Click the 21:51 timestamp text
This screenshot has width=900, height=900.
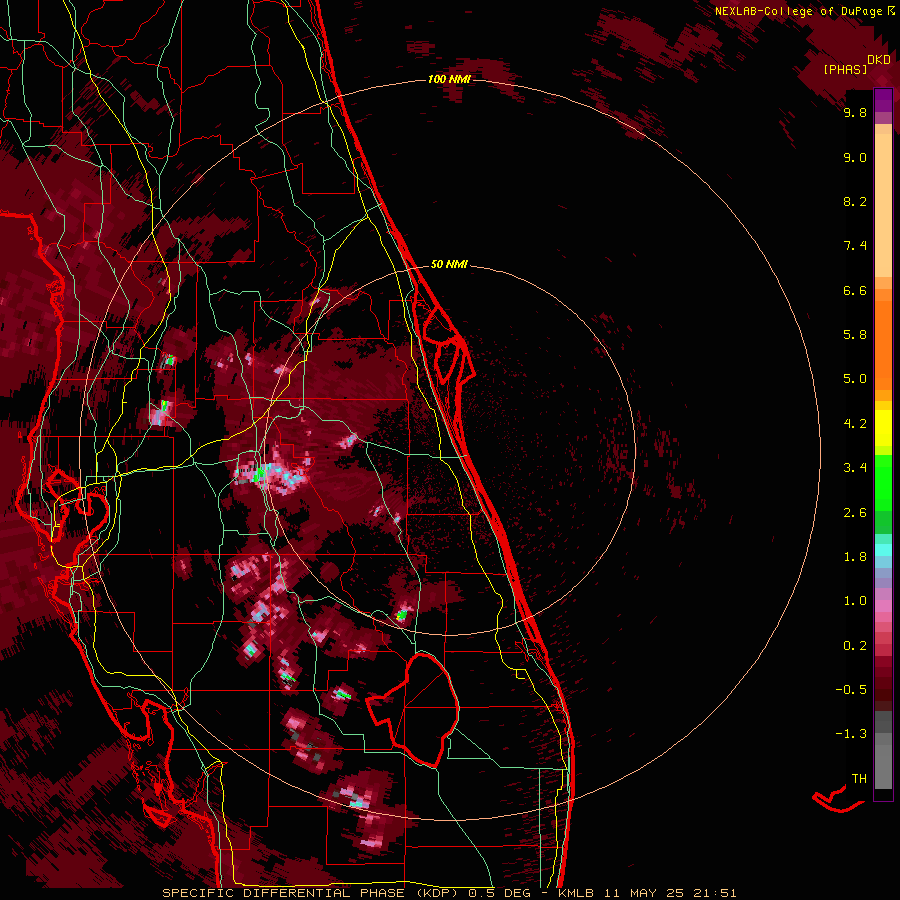[714, 893]
